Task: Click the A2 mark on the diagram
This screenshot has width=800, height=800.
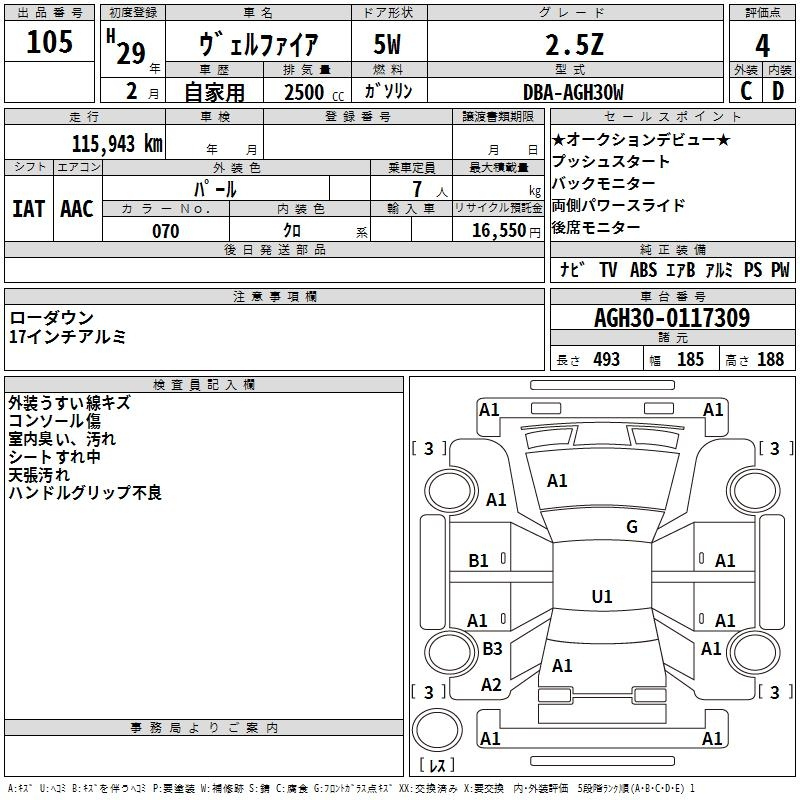Action: (491, 684)
